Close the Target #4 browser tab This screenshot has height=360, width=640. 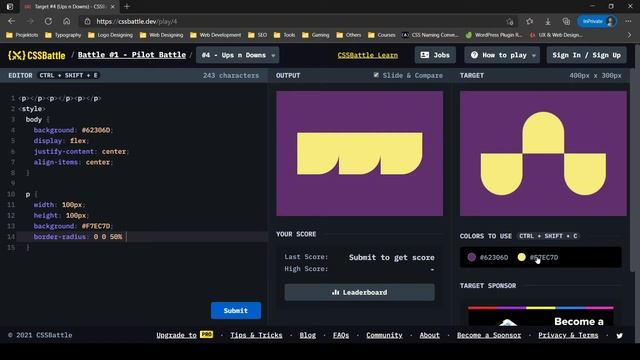(113, 7)
